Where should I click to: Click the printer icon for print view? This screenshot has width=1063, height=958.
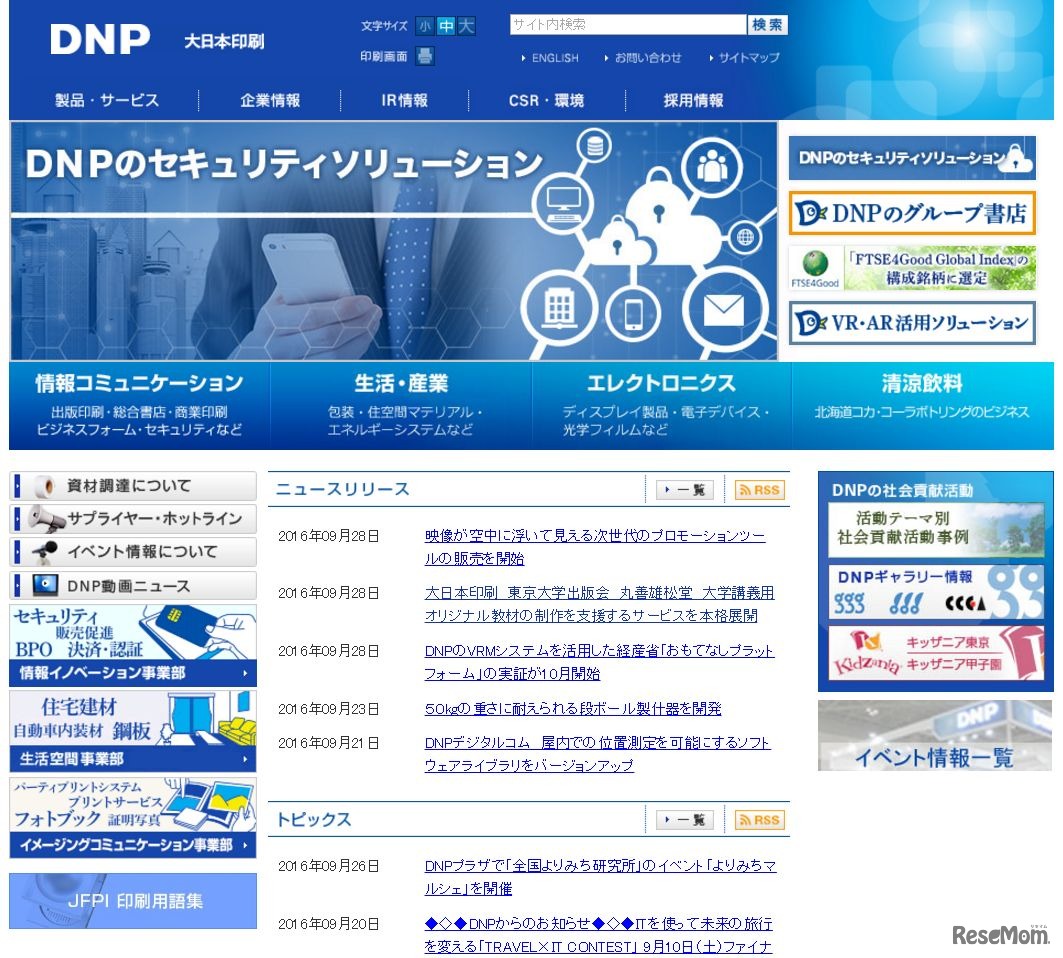pos(425,56)
